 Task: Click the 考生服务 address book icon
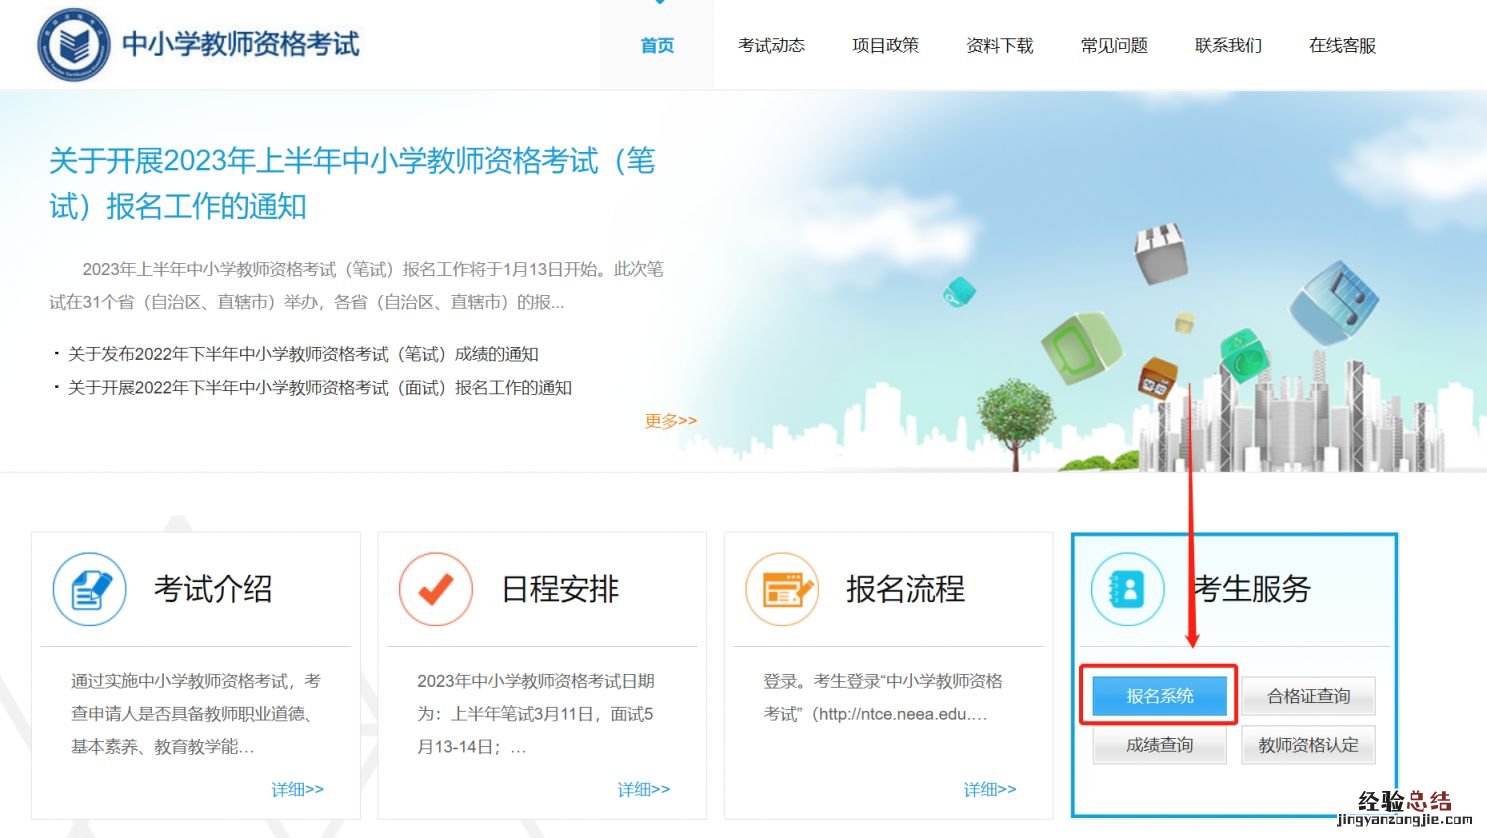tap(1128, 589)
